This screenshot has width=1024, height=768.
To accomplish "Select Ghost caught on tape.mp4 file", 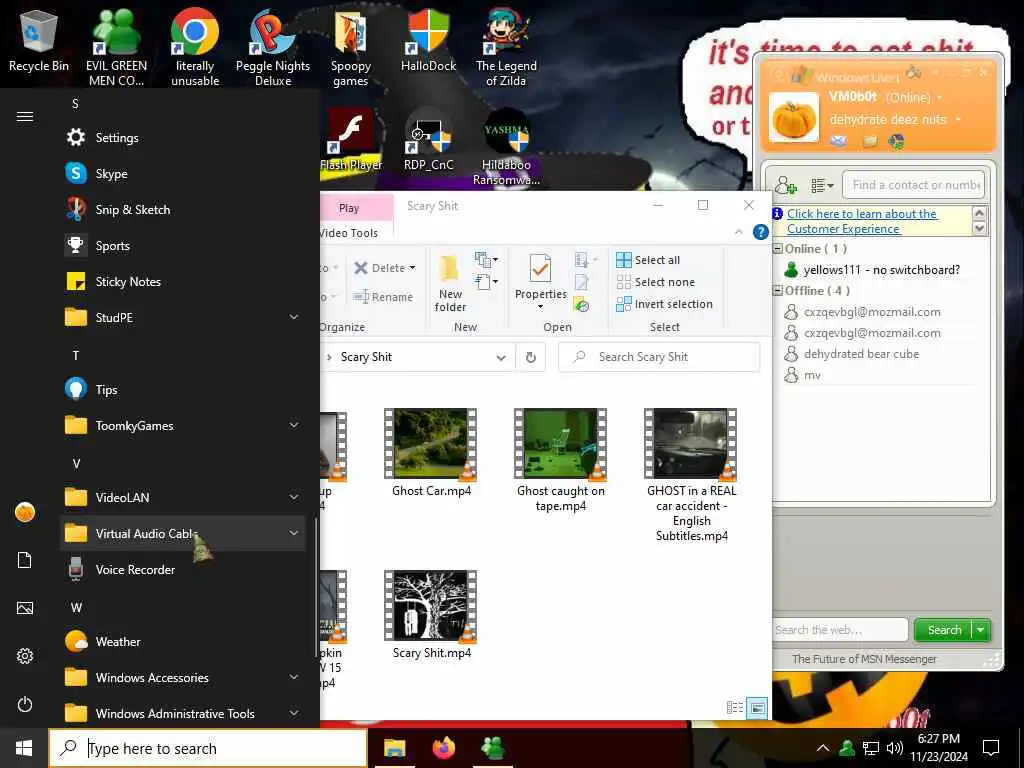I will [560, 460].
